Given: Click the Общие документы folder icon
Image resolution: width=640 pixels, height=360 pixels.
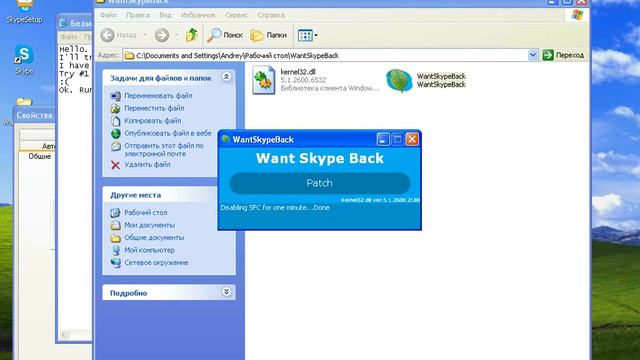Looking at the screenshot, I should tap(116, 238).
